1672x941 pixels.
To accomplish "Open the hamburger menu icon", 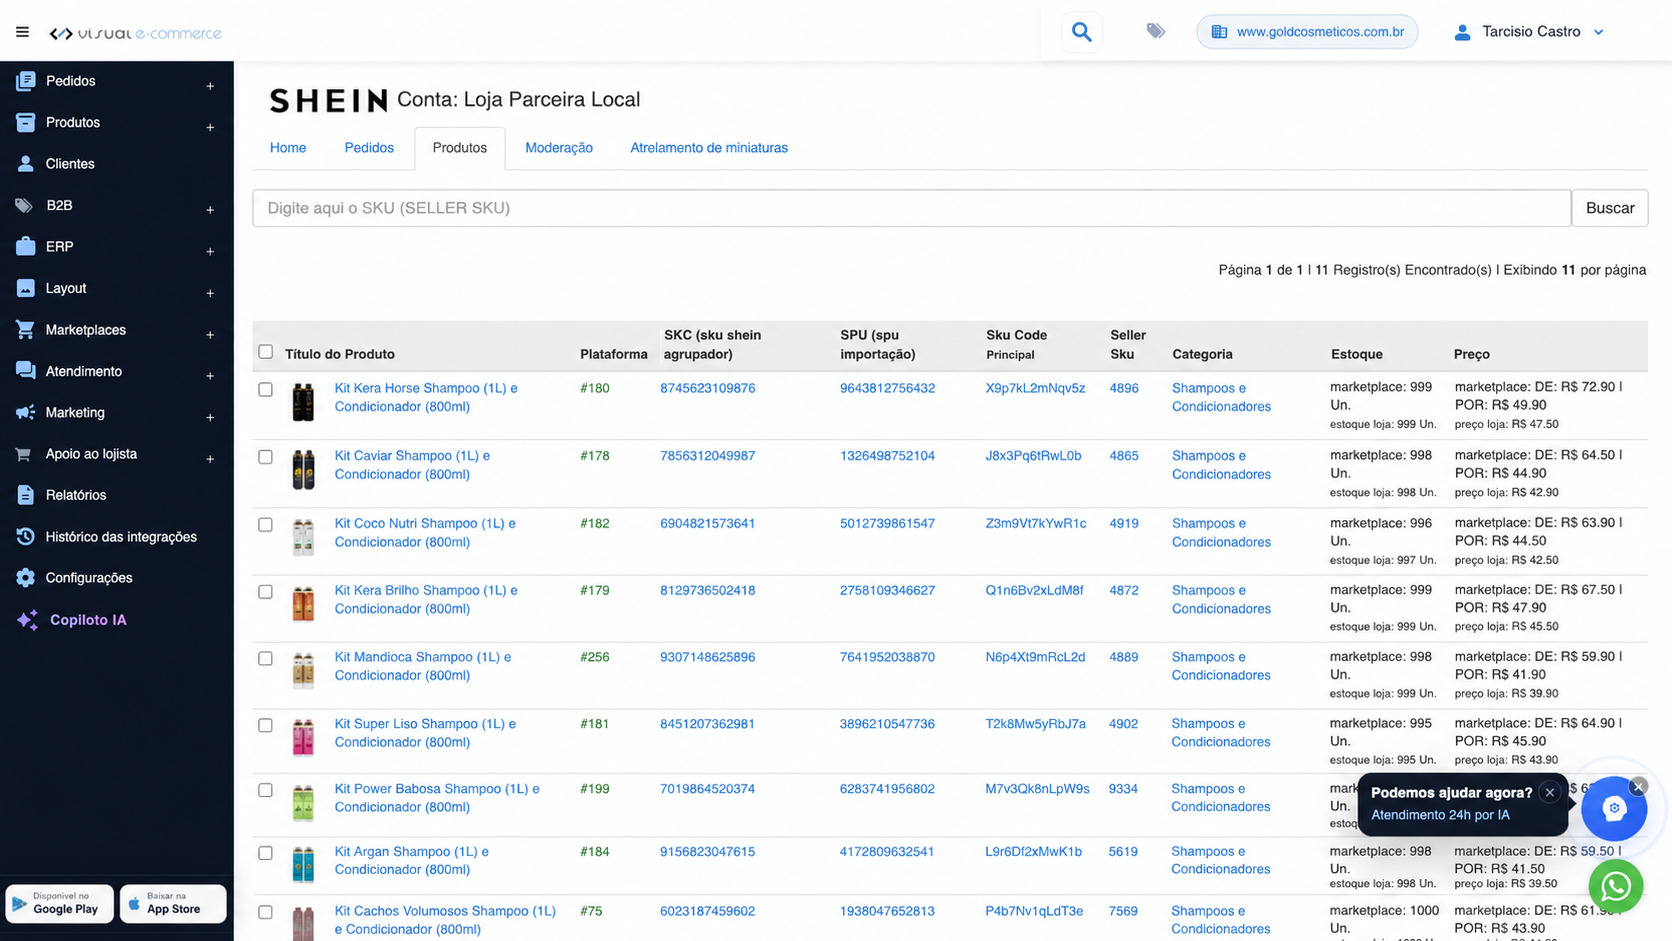I will click(22, 32).
